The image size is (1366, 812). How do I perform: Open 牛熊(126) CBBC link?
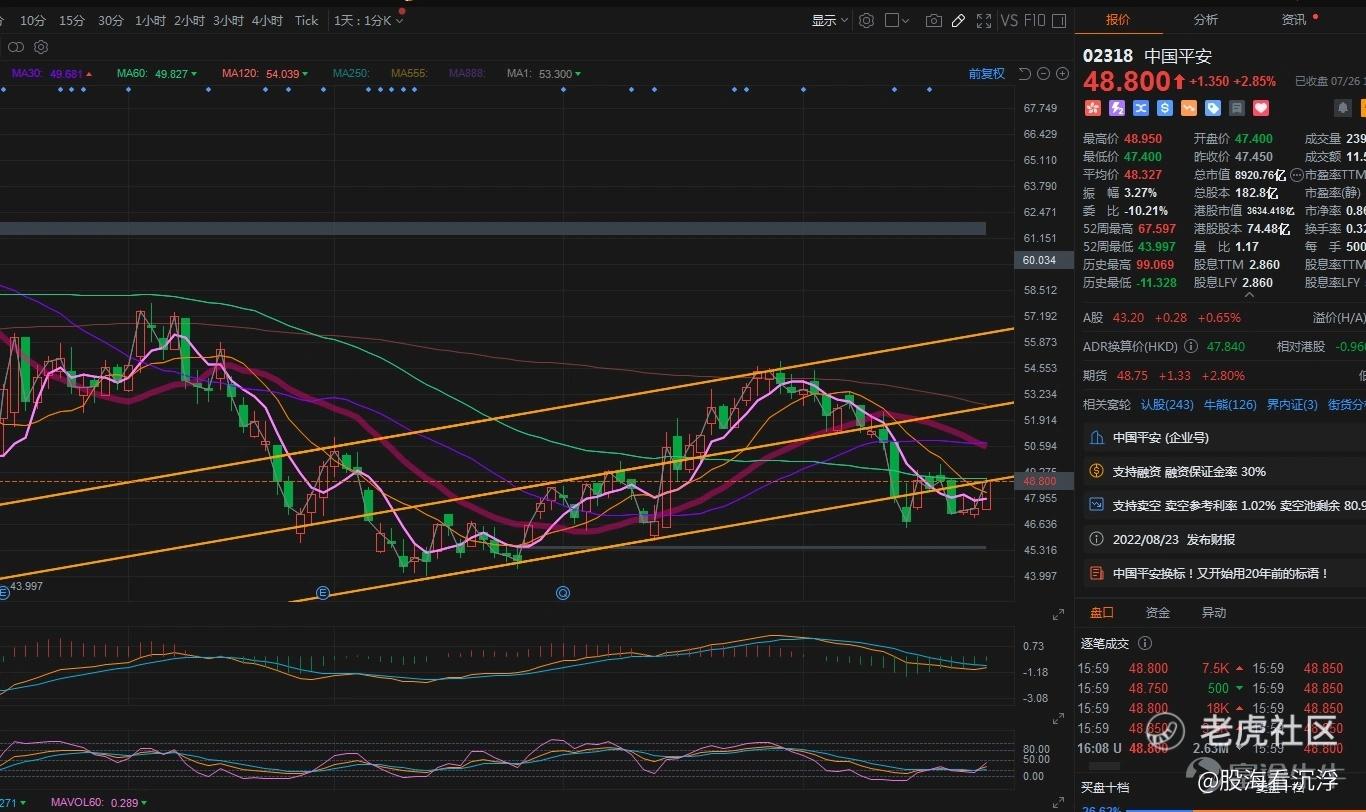click(x=1230, y=404)
